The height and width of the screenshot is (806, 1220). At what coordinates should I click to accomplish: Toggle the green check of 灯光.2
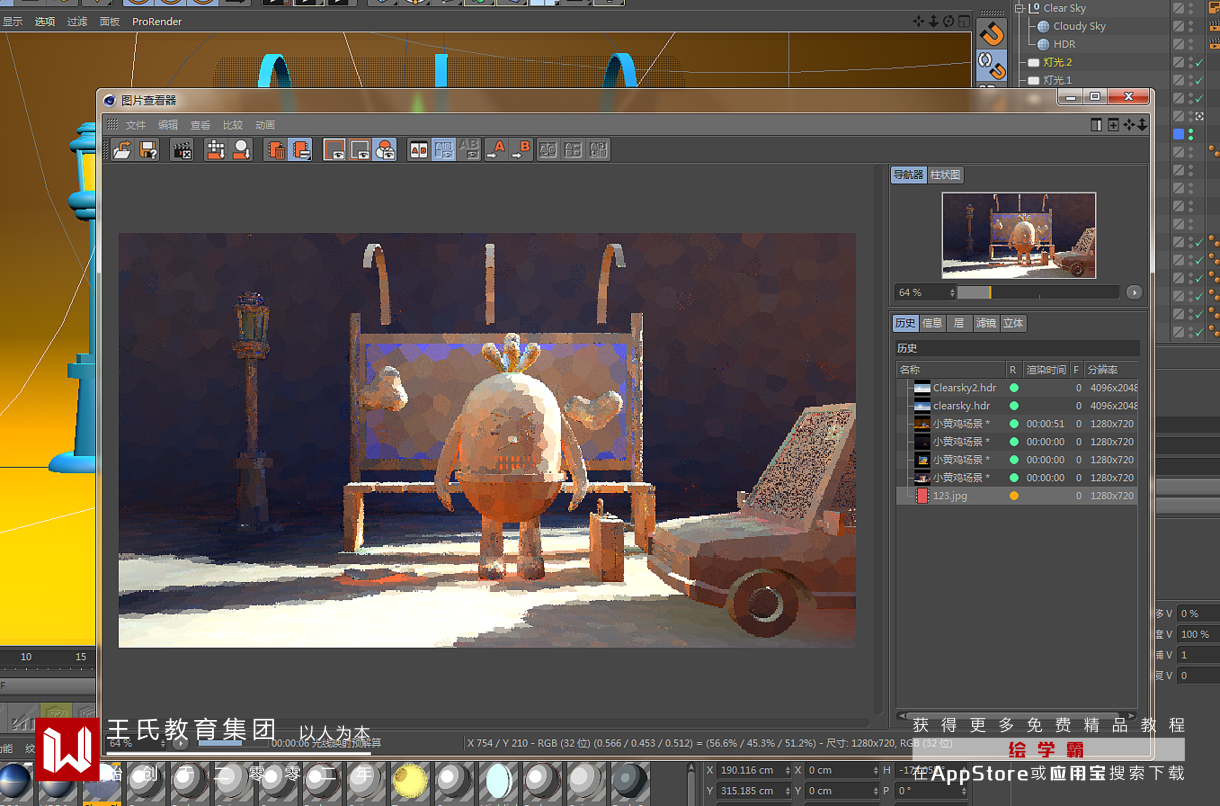tap(1200, 62)
